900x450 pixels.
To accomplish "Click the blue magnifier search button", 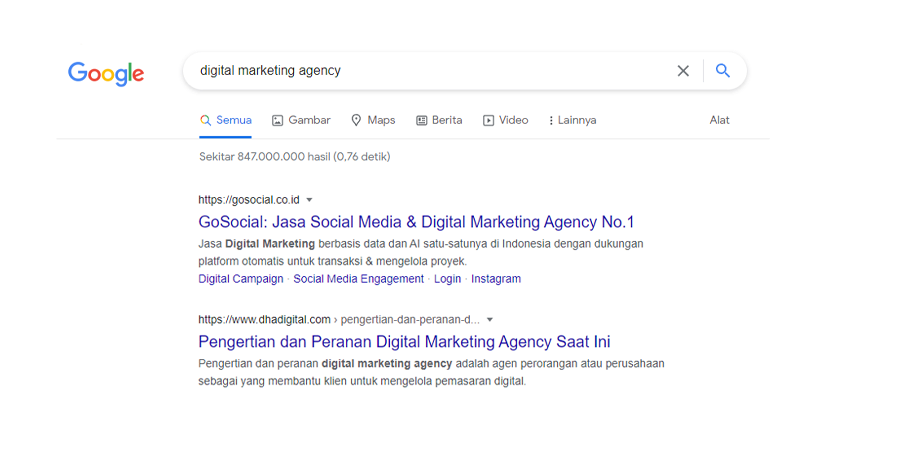I will 723,71.
